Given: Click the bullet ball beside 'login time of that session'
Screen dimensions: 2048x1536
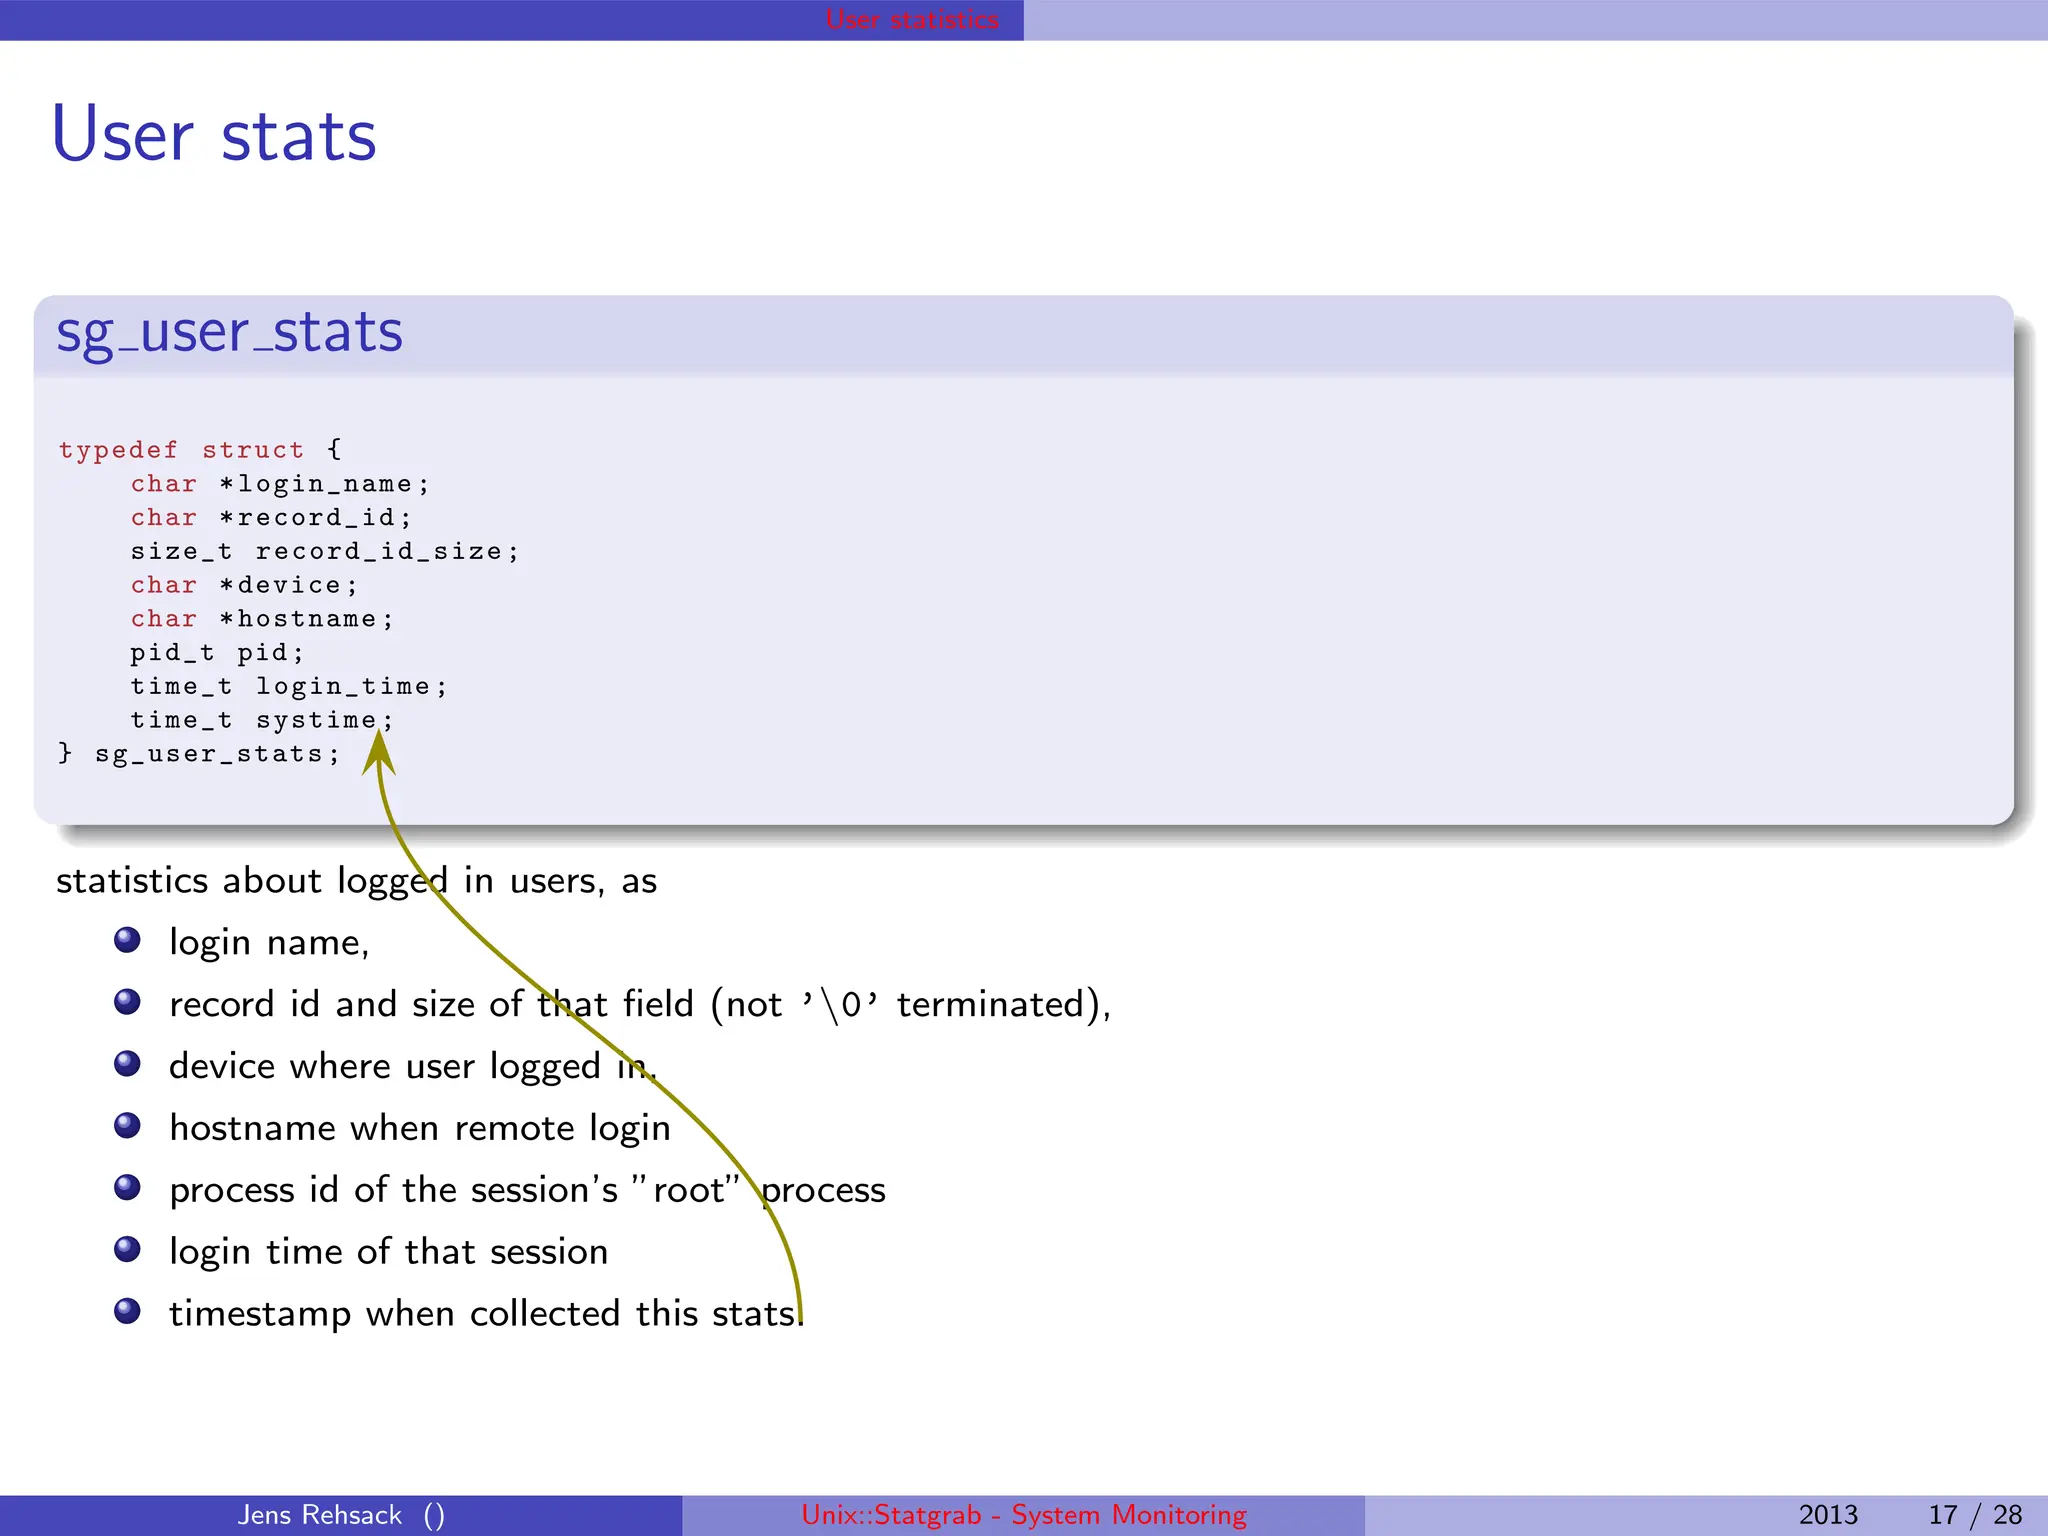Looking at the screenshot, I should click(127, 1249).
